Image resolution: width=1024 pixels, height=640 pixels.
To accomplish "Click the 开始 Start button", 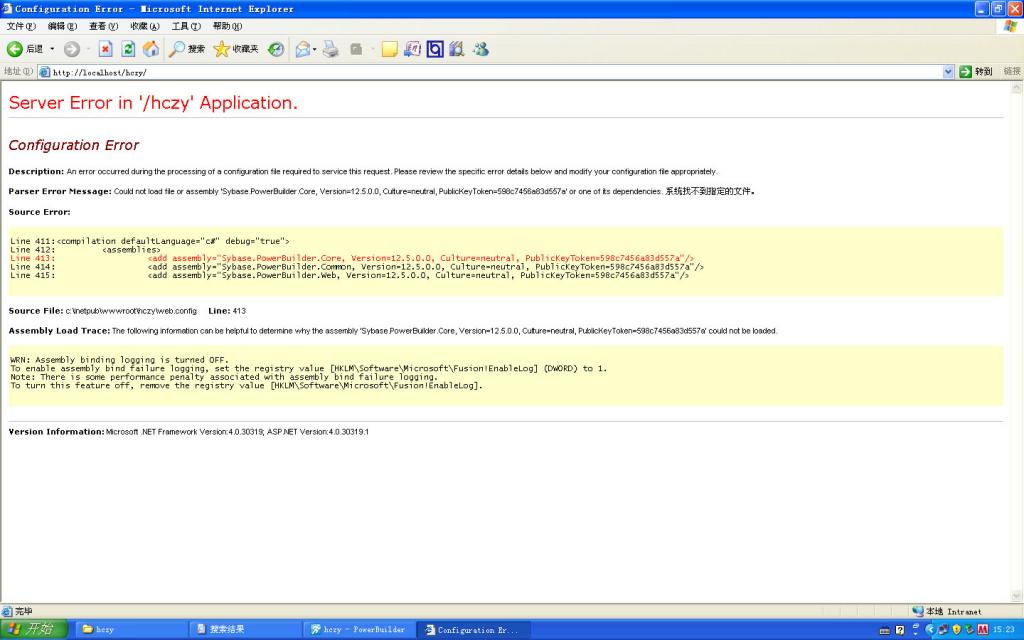I will [34, 630].
